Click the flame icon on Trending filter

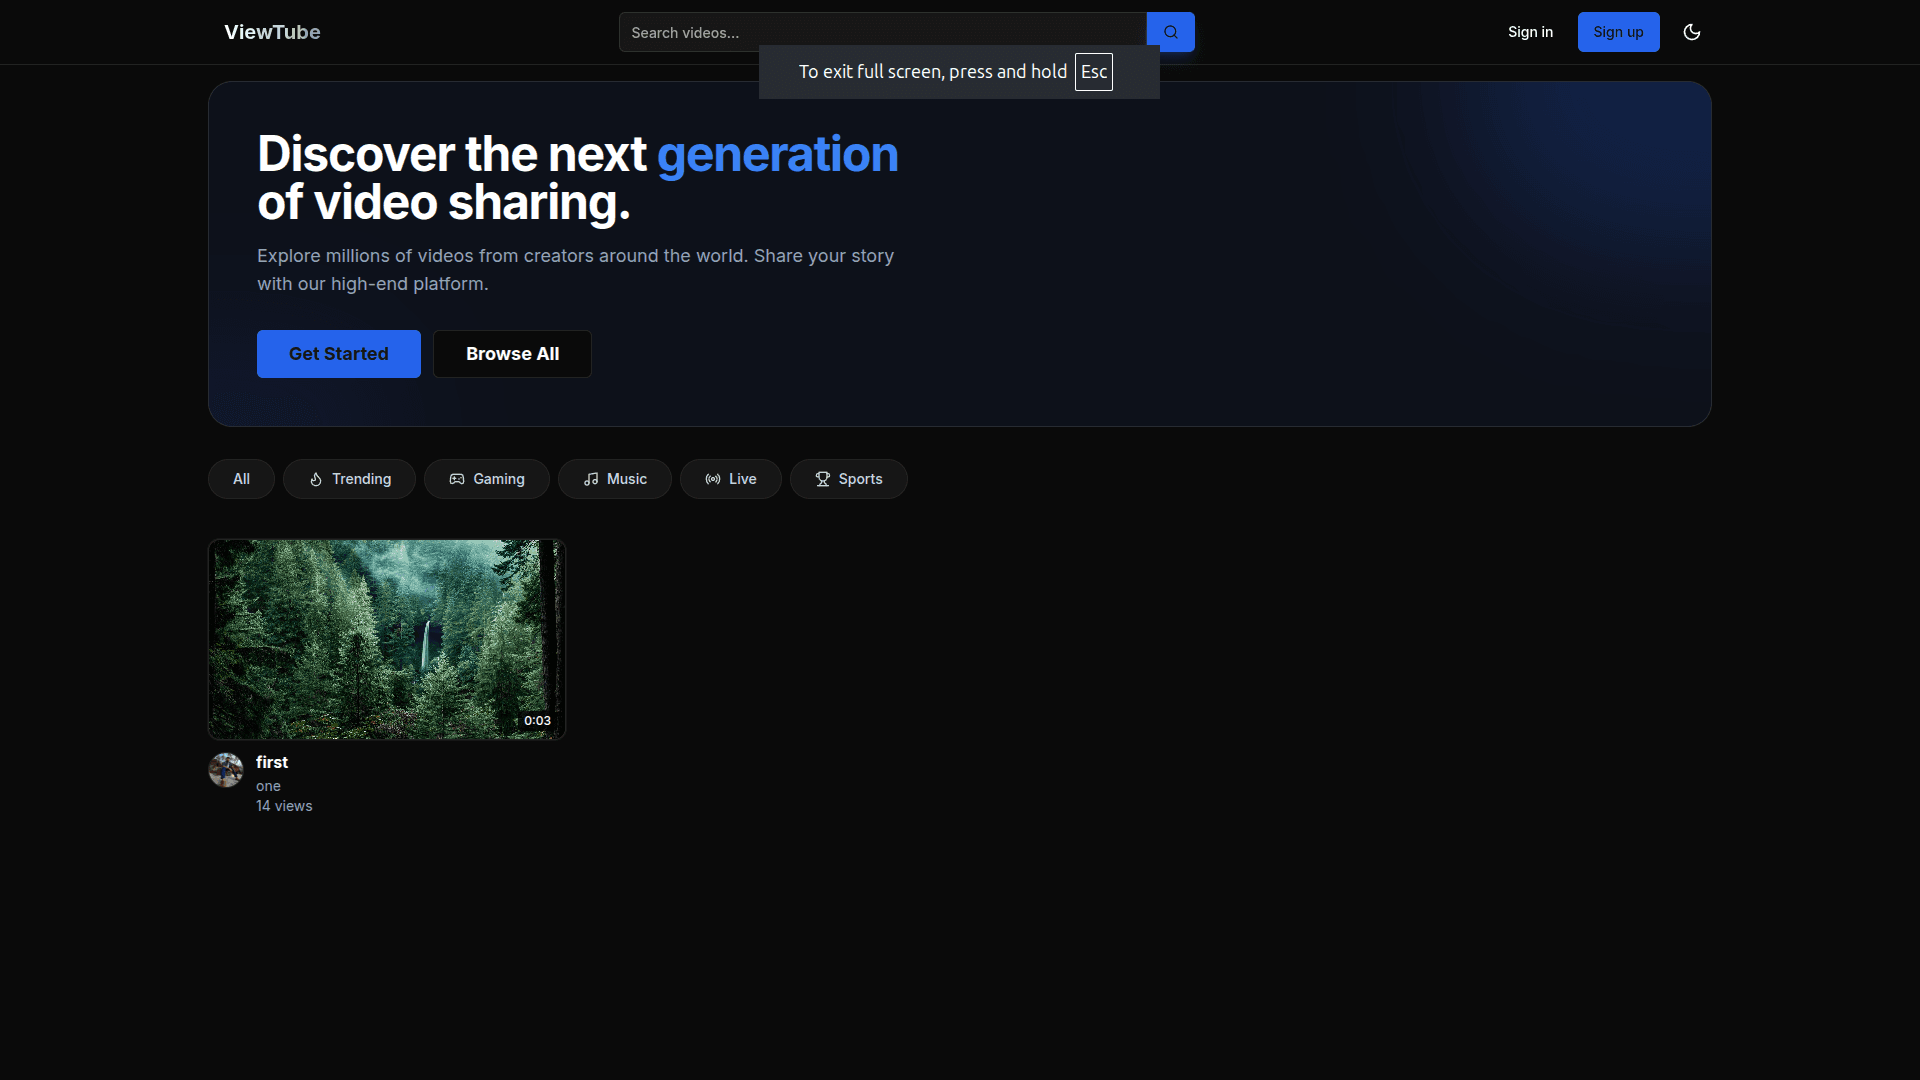click(x=315, y=479)
